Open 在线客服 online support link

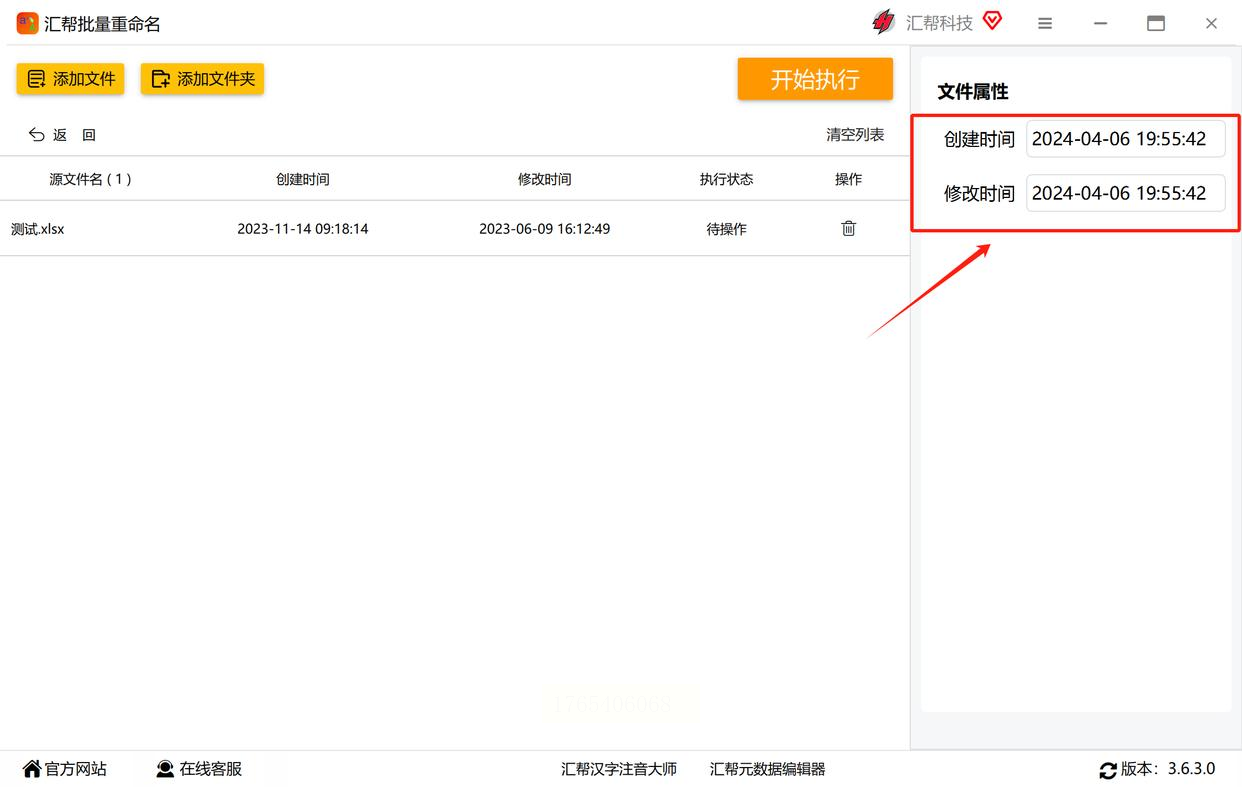(x=199, y=769)
